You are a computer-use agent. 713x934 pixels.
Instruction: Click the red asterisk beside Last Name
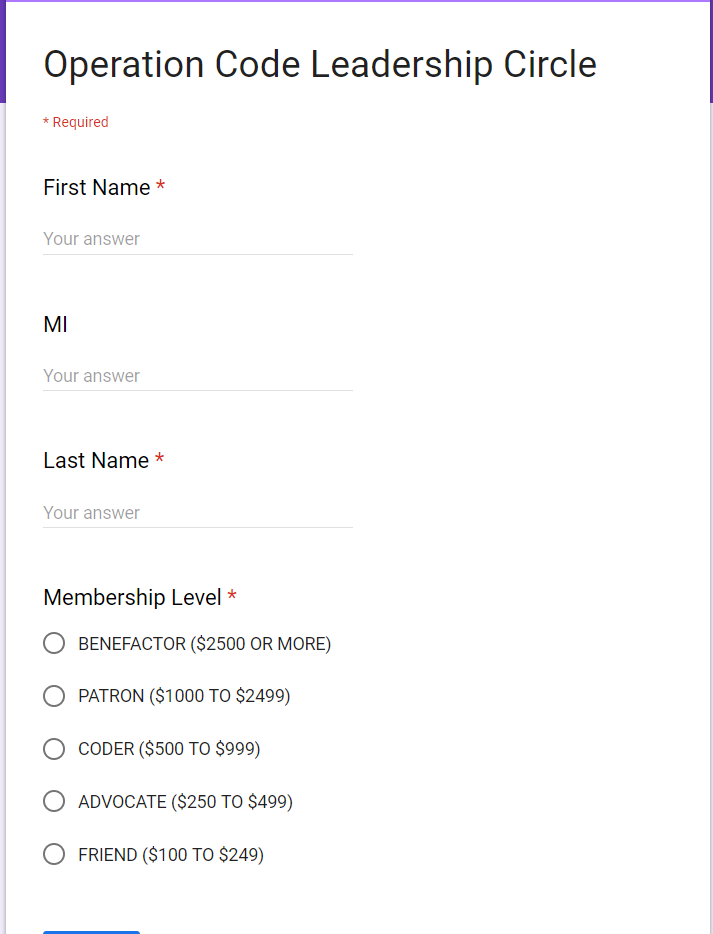159,460
